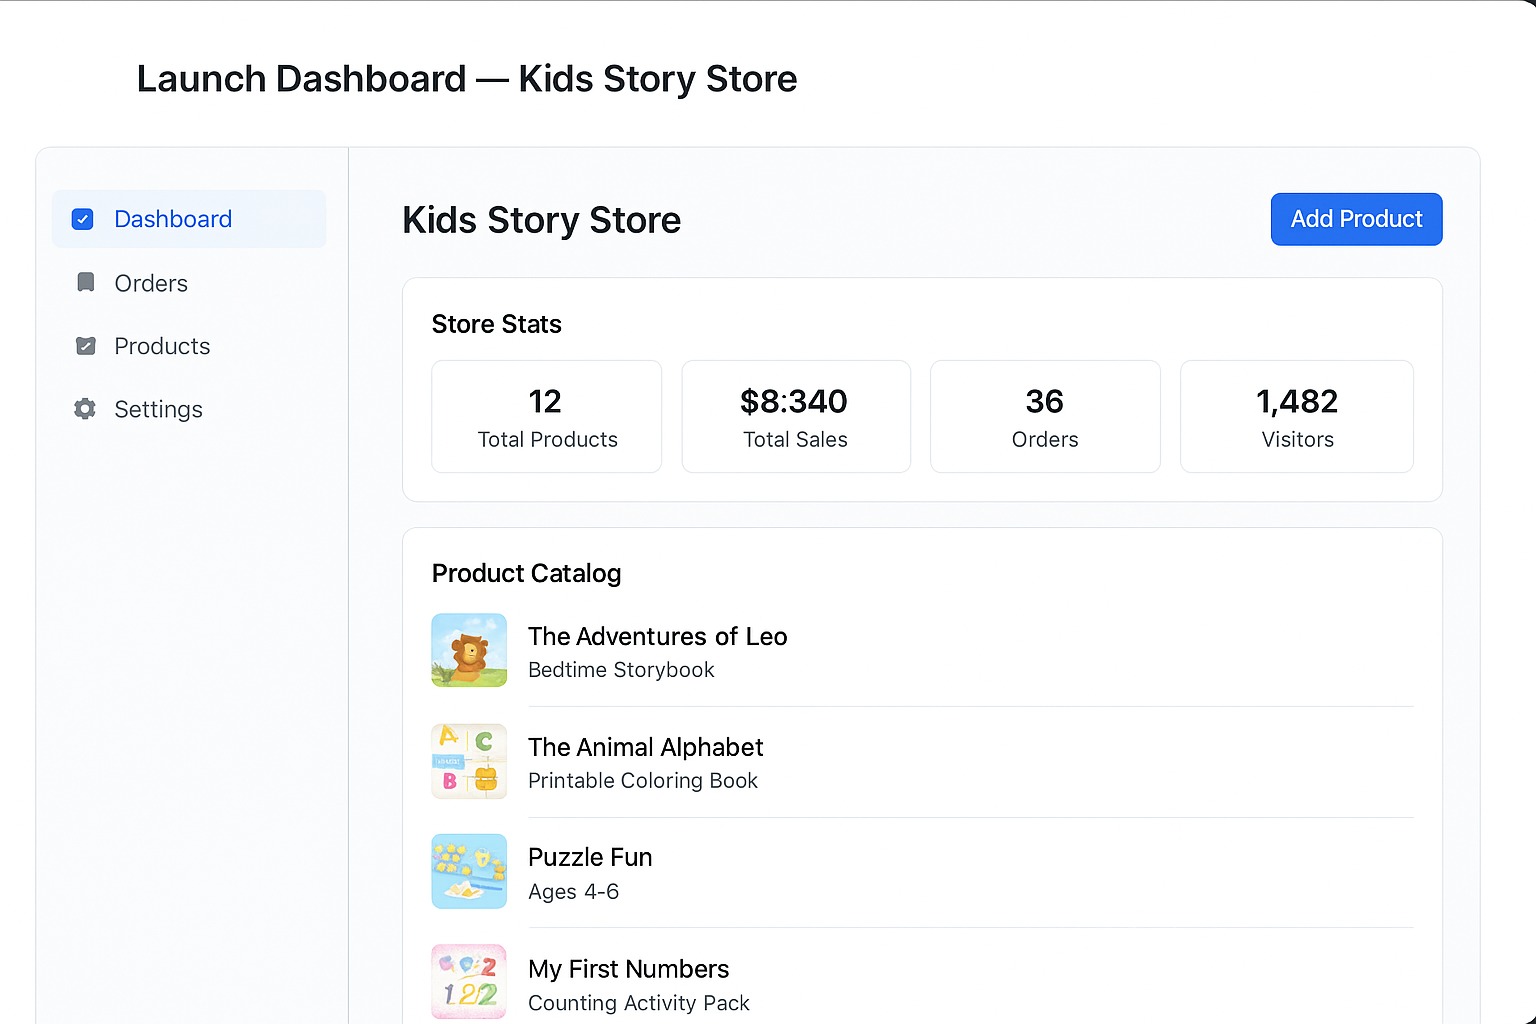Click My First Numbers product title
Viewport: 1536px width, 1024px height.
coord(628,969)
